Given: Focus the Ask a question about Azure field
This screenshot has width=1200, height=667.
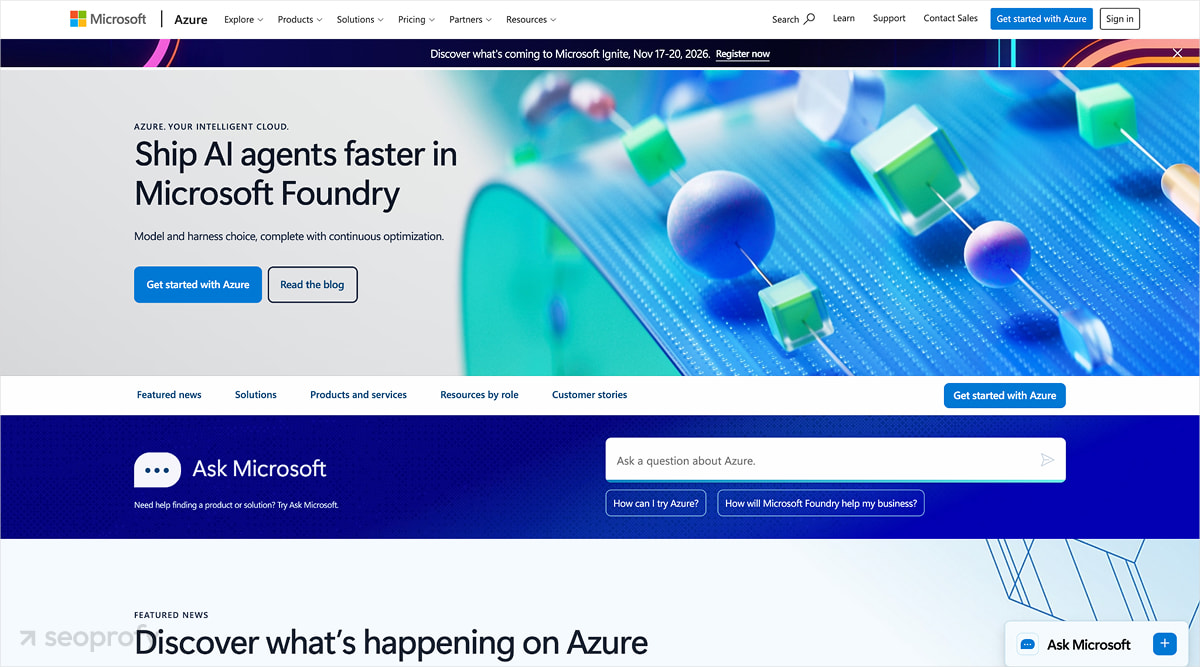Looking at the screenshot, I should (x=835, y=460).
